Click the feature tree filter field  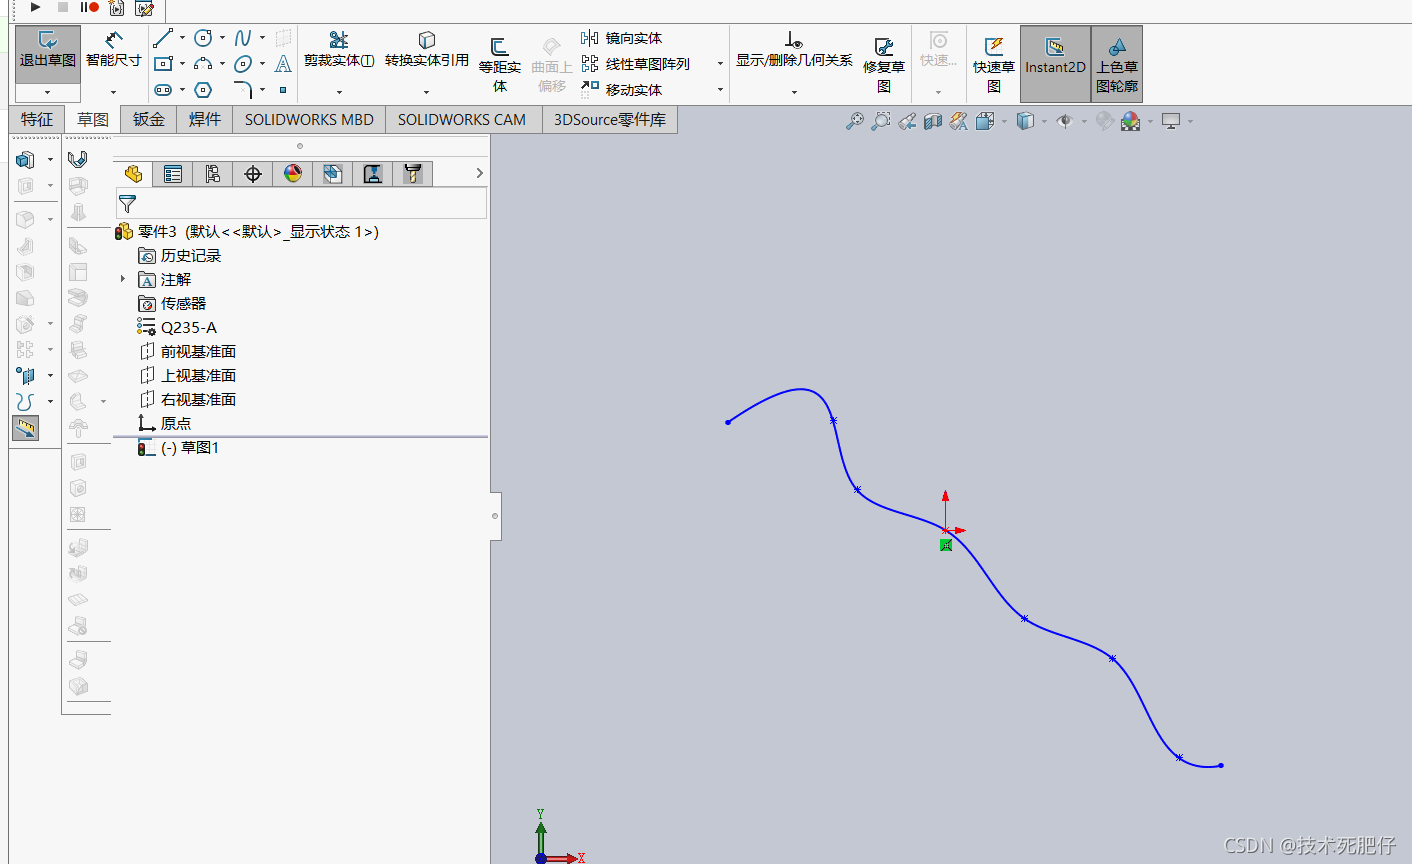[301, 204]
